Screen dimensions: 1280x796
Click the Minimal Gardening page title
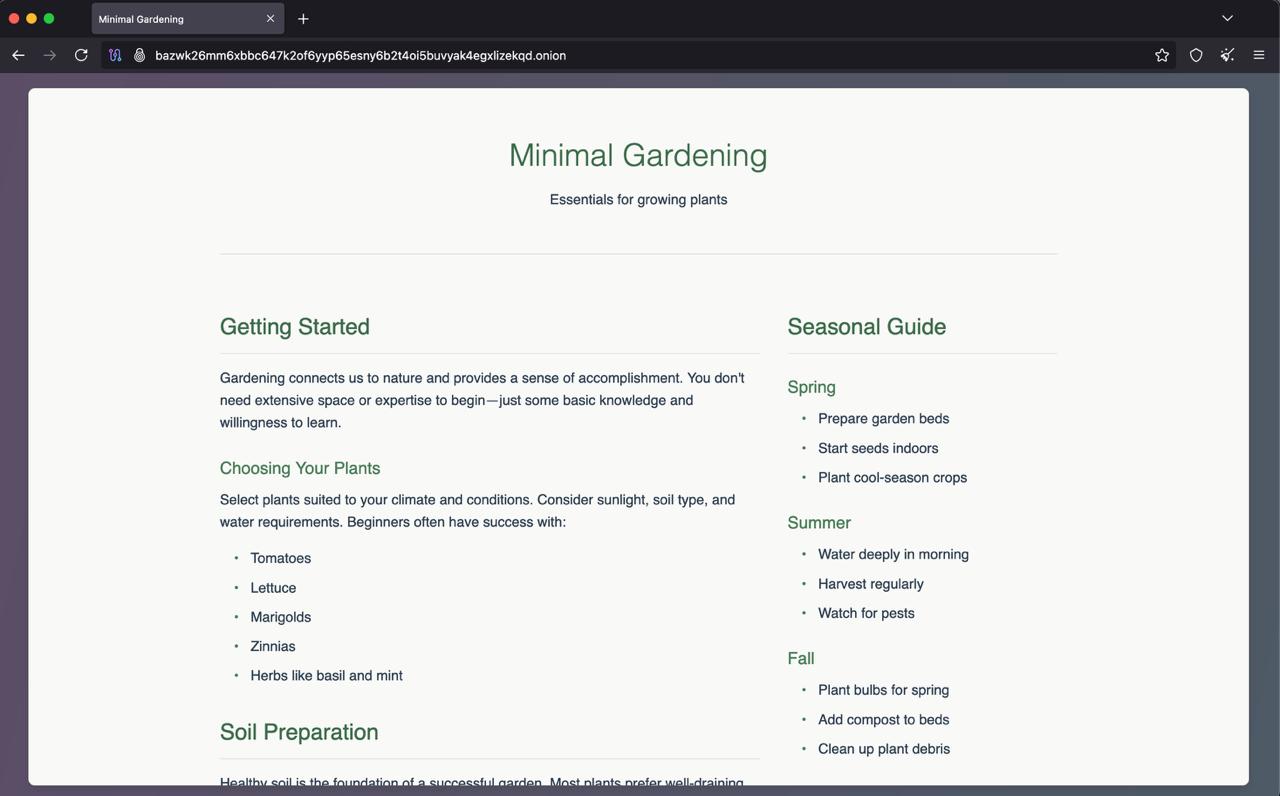[x=638, y=155]
